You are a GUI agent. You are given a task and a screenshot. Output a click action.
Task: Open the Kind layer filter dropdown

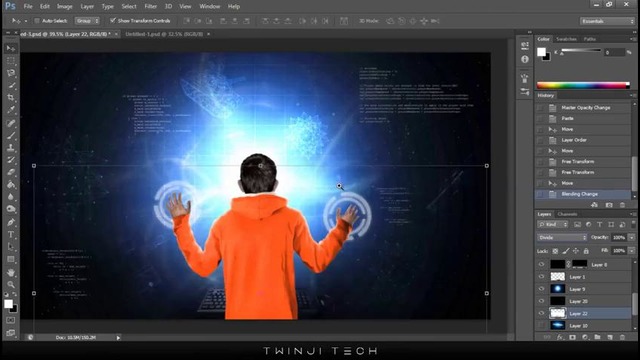tap(552, 224)
